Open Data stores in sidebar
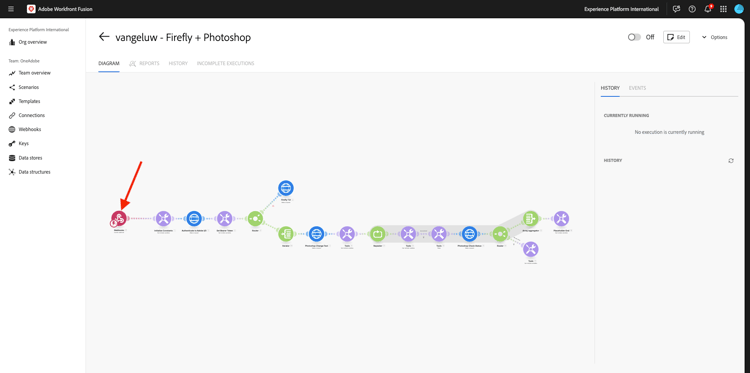 tap(30, 158)
